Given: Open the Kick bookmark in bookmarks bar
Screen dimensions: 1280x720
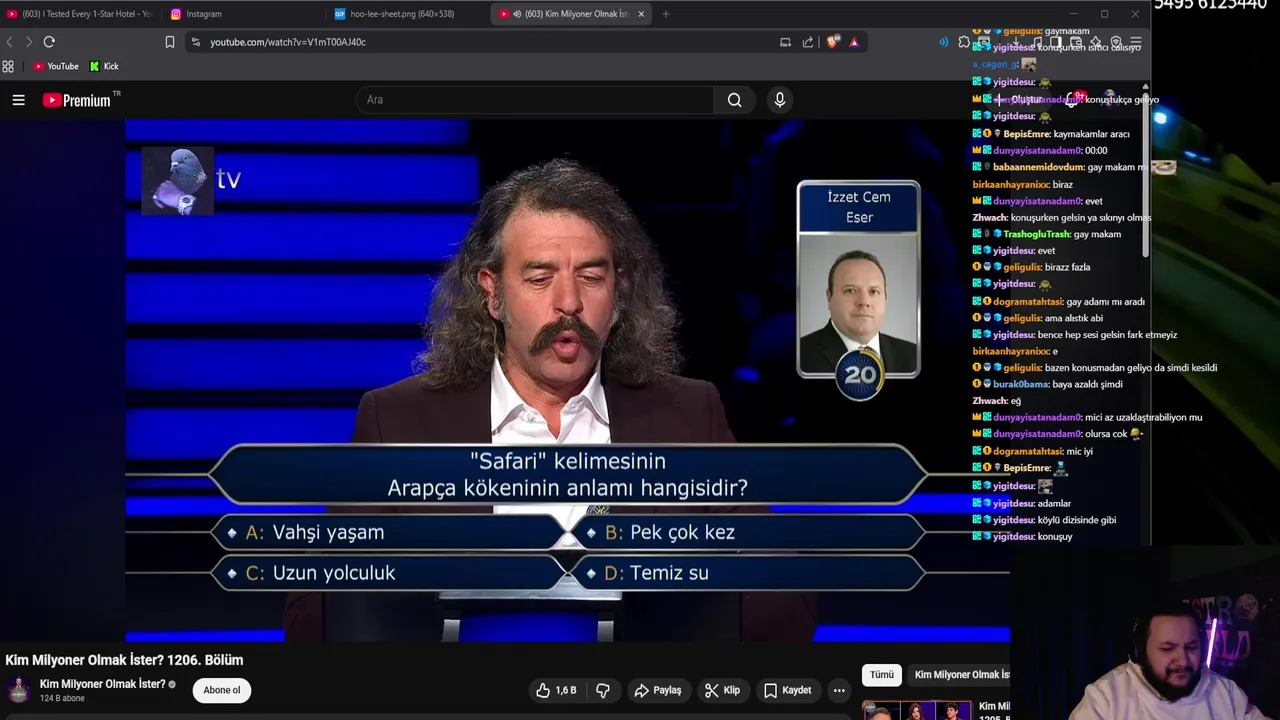Looking at the screenshot, I should [x=104, y=66].
